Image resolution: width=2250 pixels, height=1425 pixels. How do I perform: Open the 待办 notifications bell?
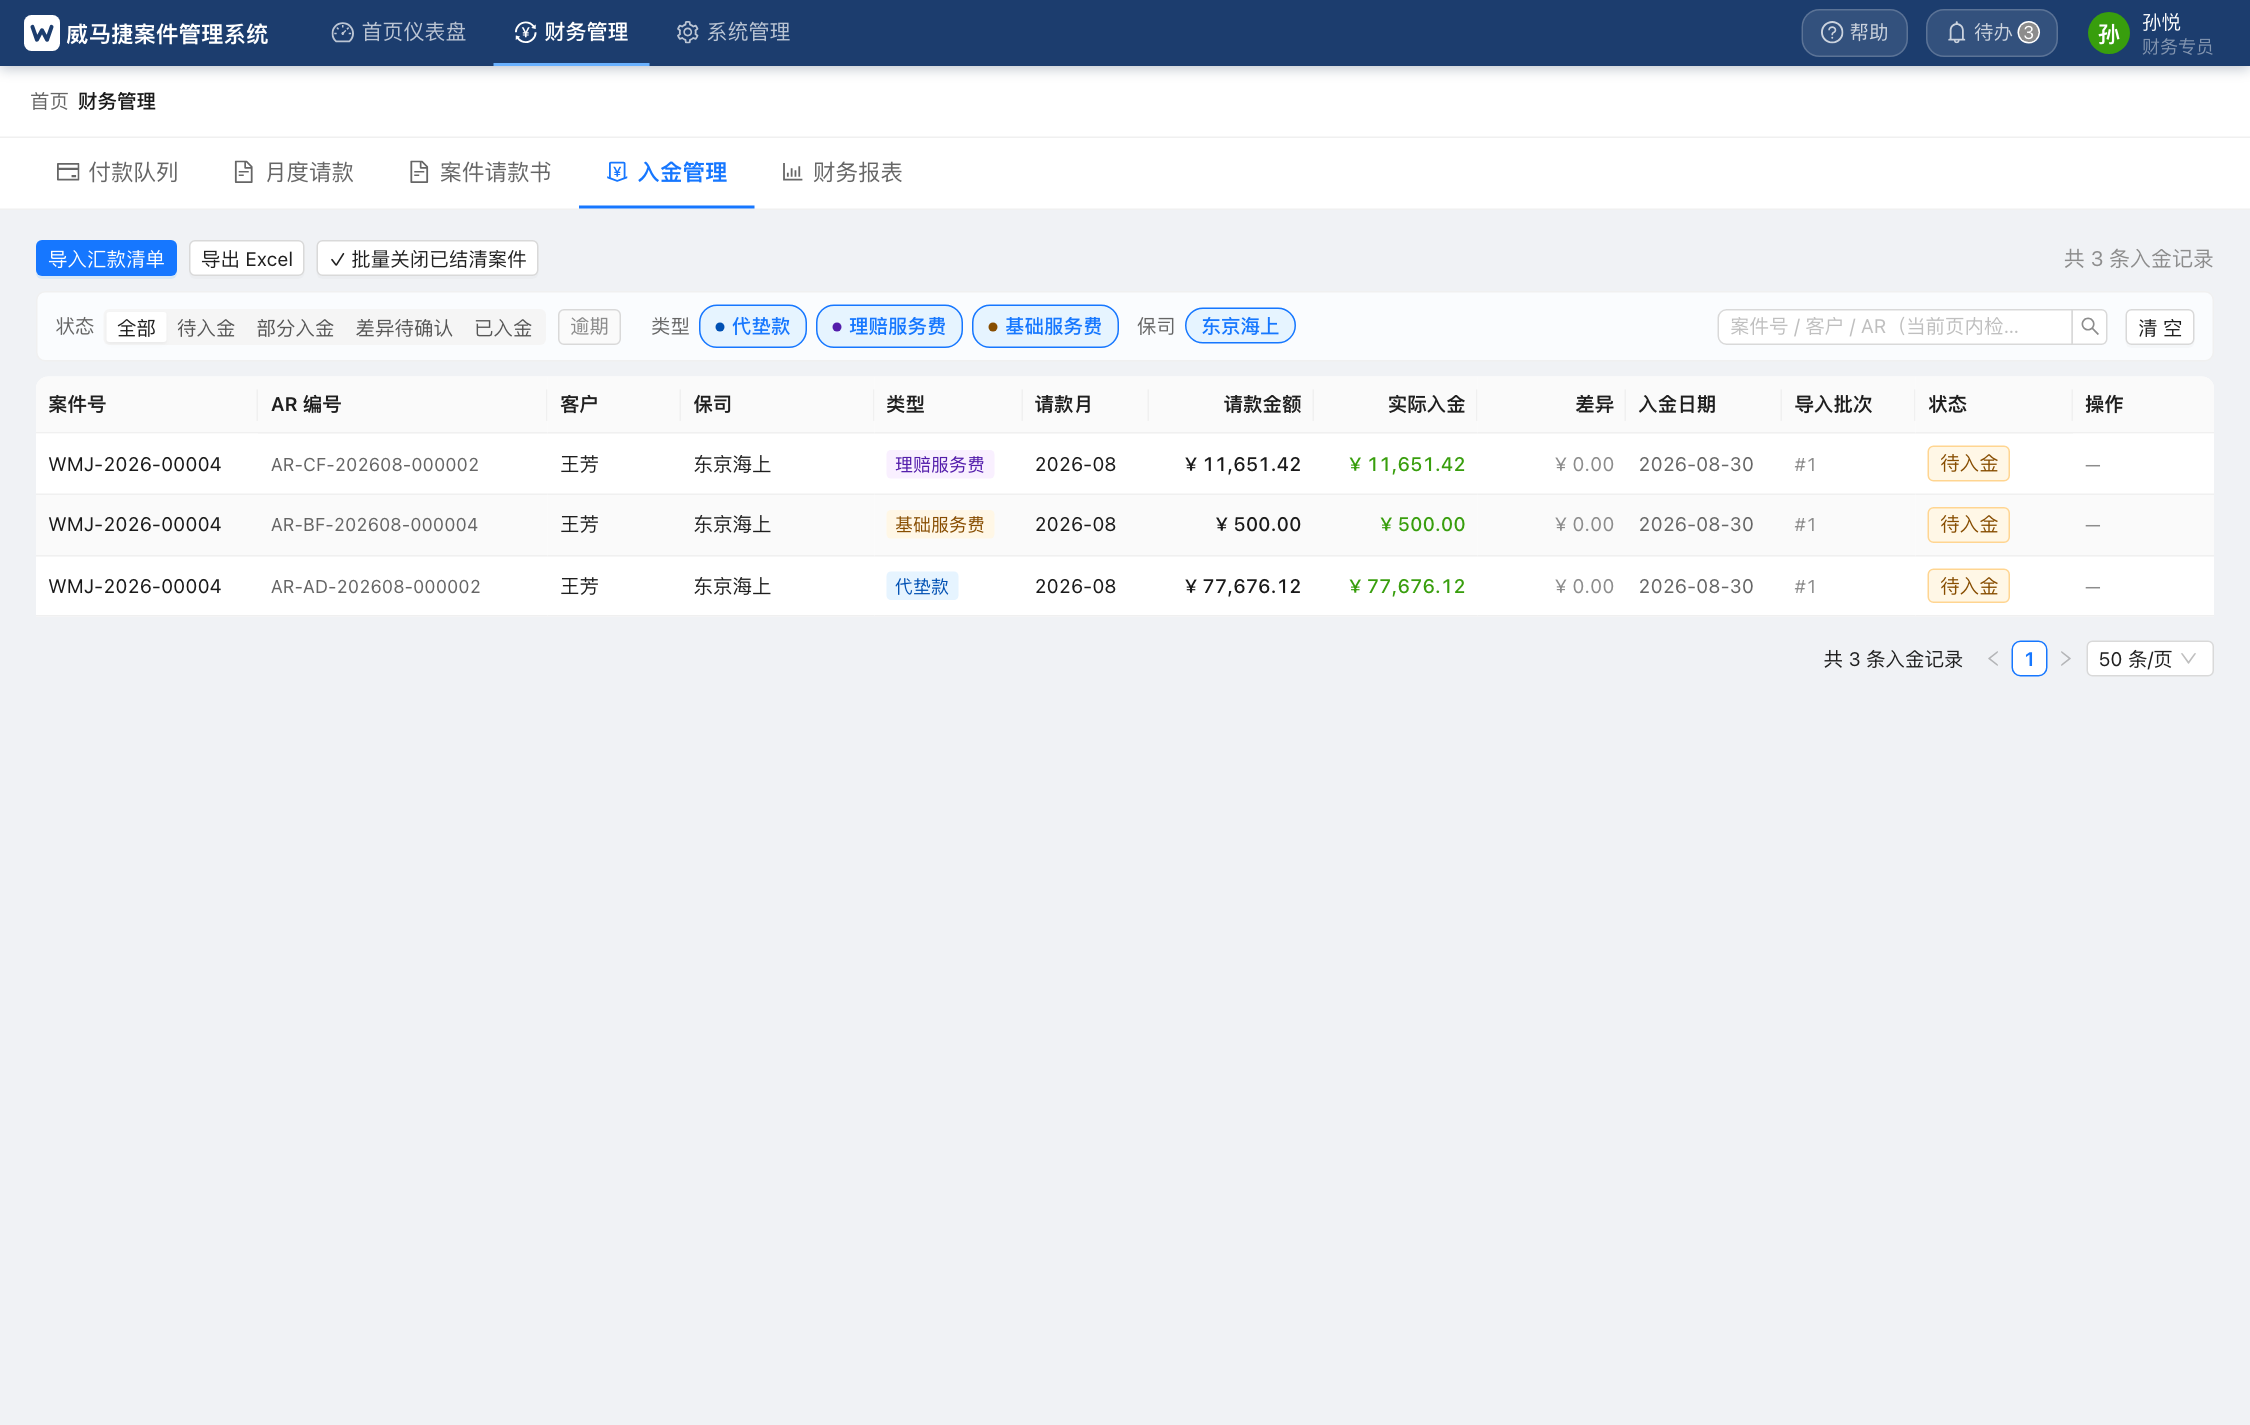[1991, 33]
